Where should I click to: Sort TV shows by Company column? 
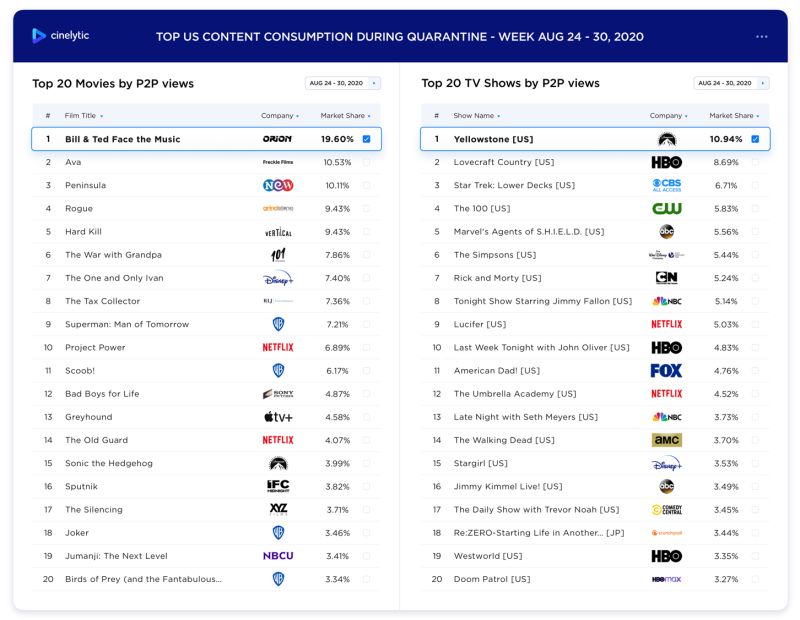pos(668,116)
